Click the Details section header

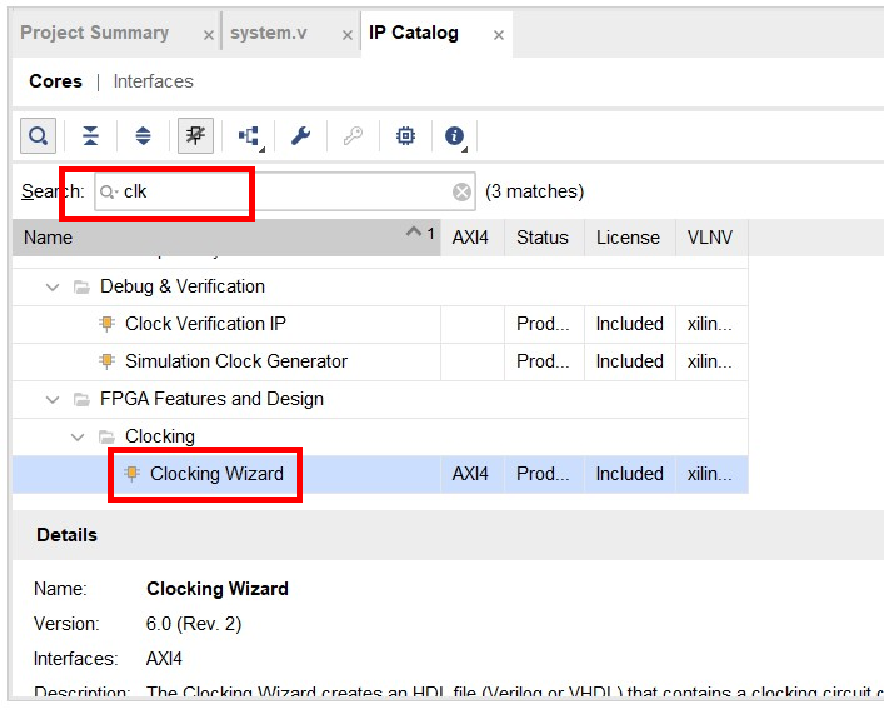67,535
